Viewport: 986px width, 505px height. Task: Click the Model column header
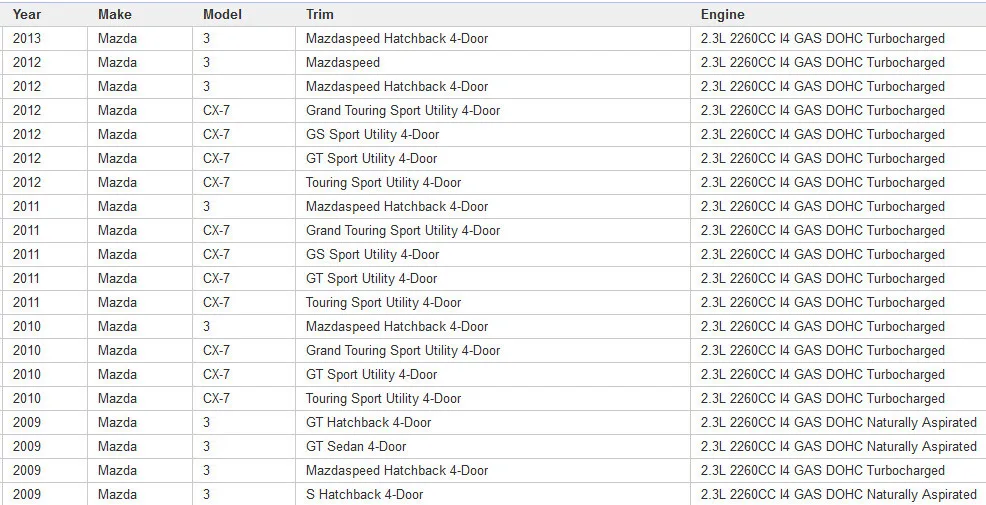pyautogui.click(x=244, y=14)
